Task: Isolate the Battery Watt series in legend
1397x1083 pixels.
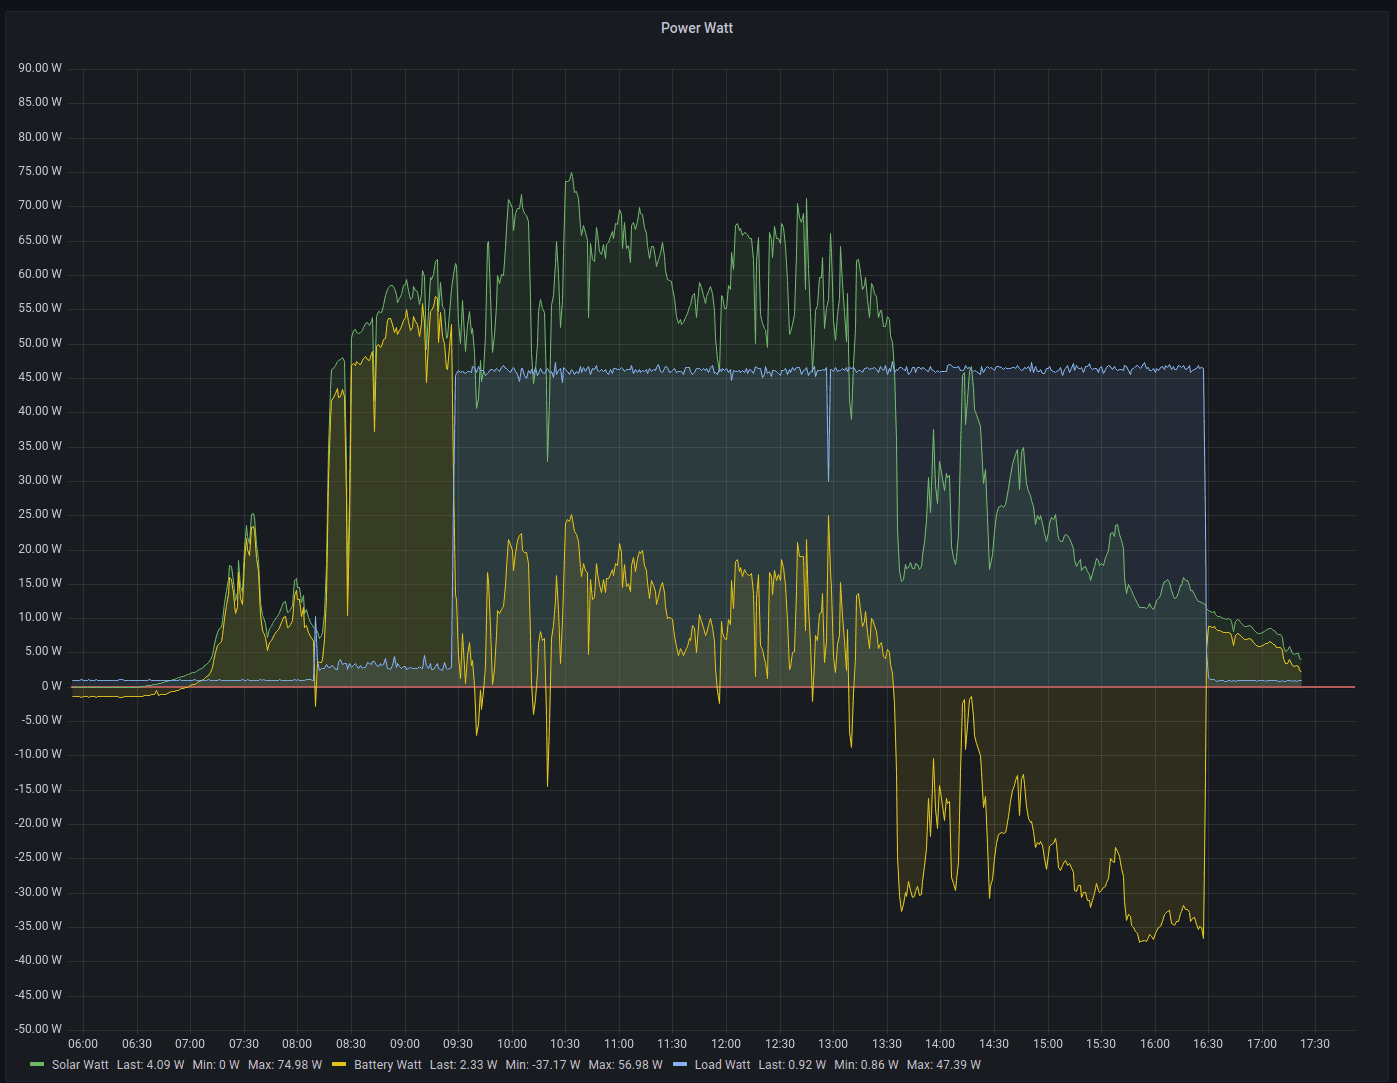Action: 388,1065
